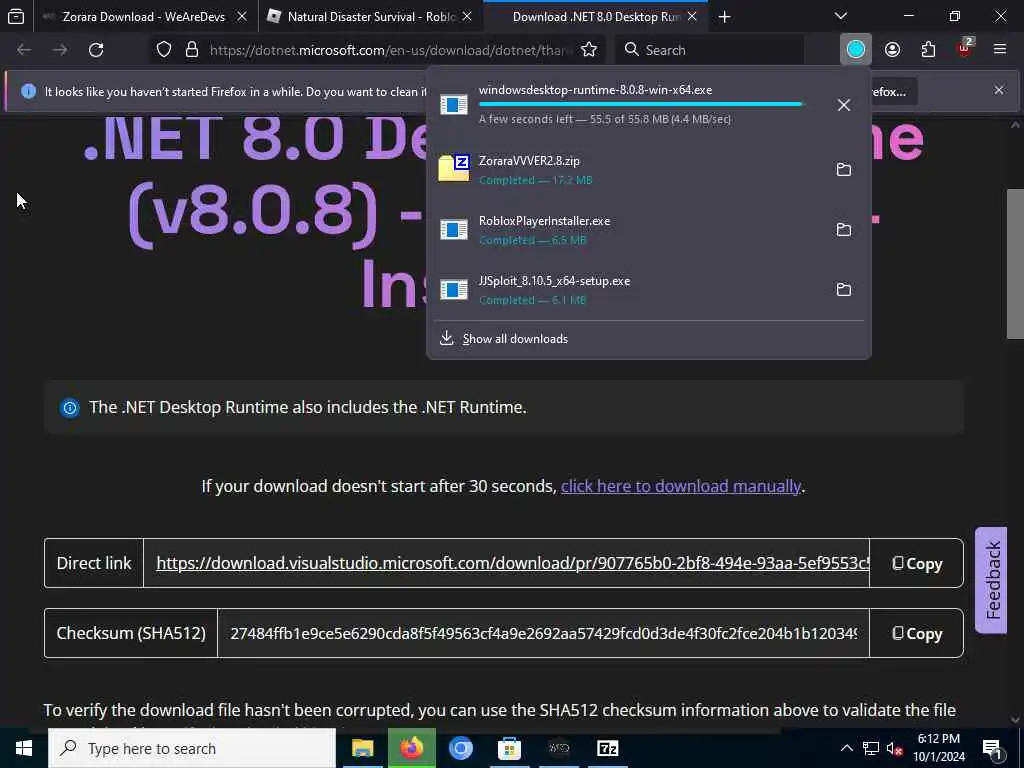Reload the current page
Viewport: 1024px width, 768px height.
point(96,50)
